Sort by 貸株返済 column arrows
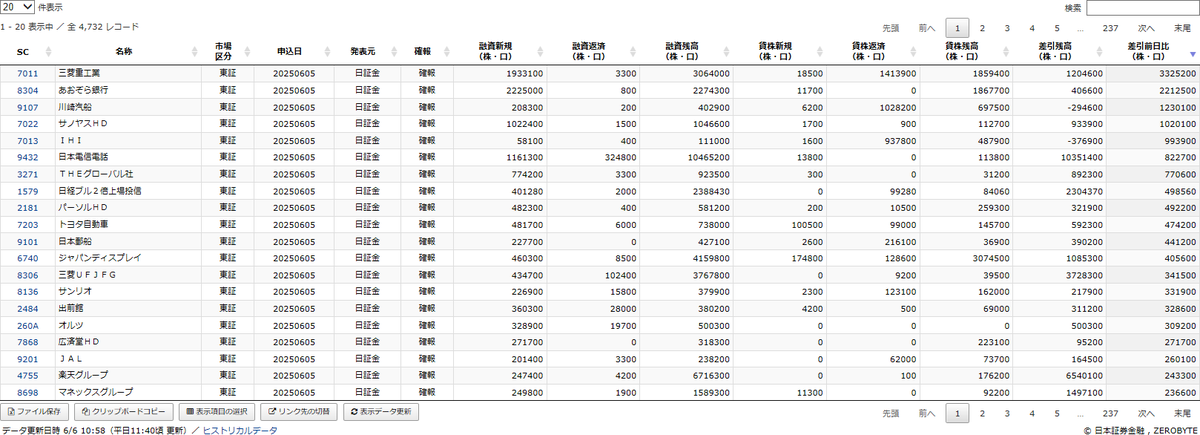Viewport: 1200px width, 435px height. tap(912, 51)
